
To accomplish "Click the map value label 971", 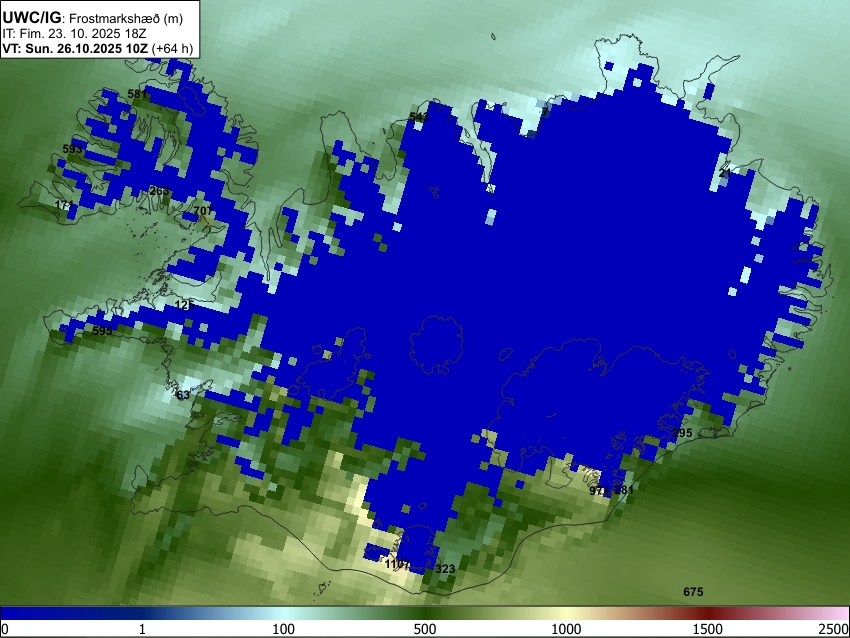I will coord(598,491).
